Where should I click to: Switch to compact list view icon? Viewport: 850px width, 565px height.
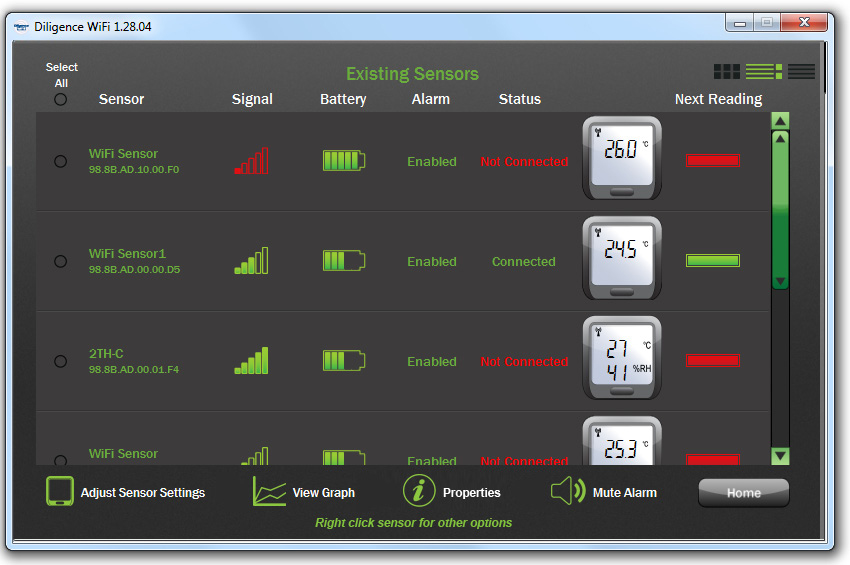[x=801, y=72]
